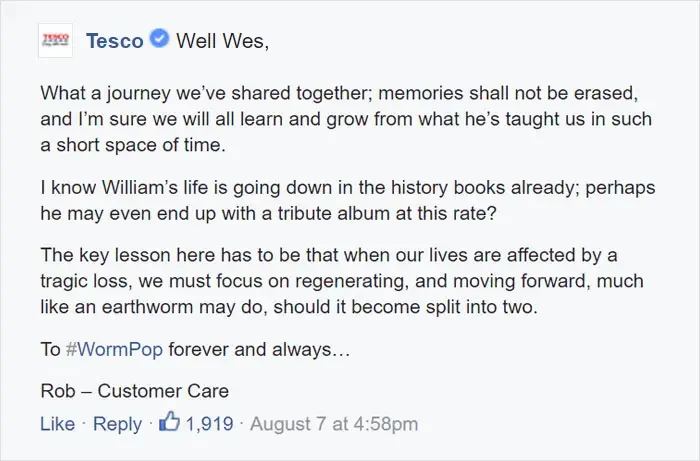Open the #WormPop hashtag link

coord(114,349)
